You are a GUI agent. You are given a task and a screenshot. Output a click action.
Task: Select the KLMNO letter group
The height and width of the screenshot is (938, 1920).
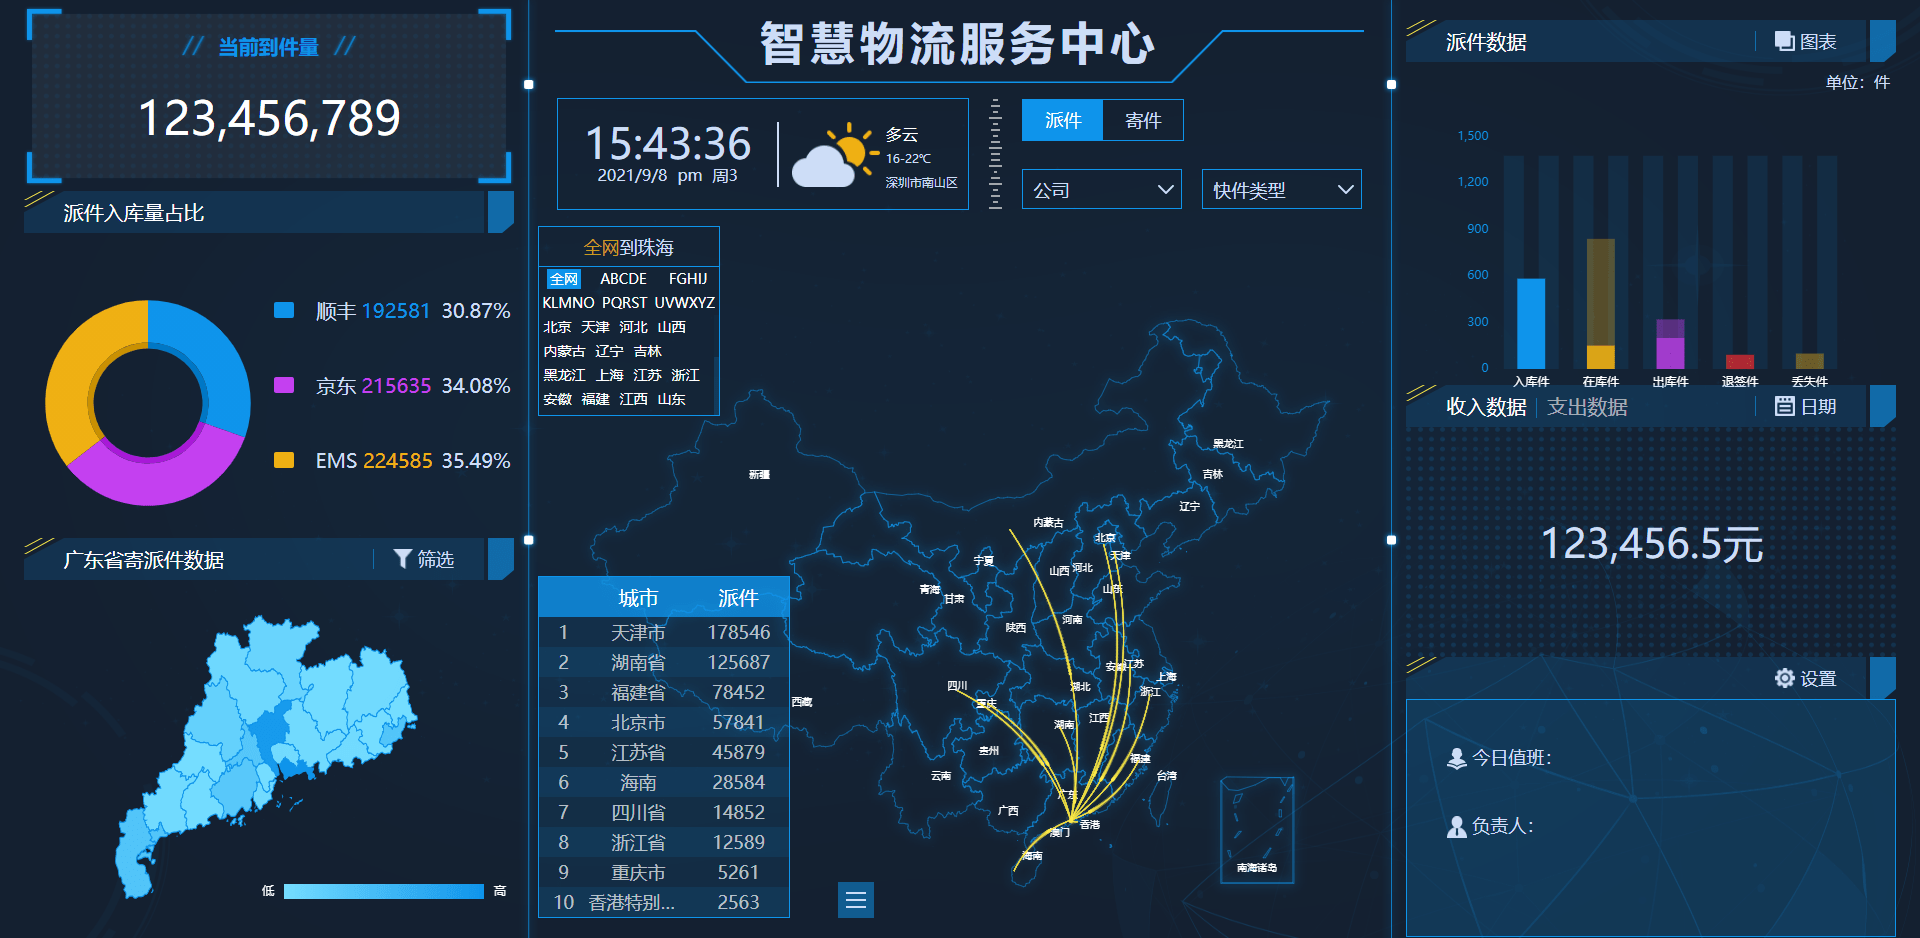[x=568, y=303]
